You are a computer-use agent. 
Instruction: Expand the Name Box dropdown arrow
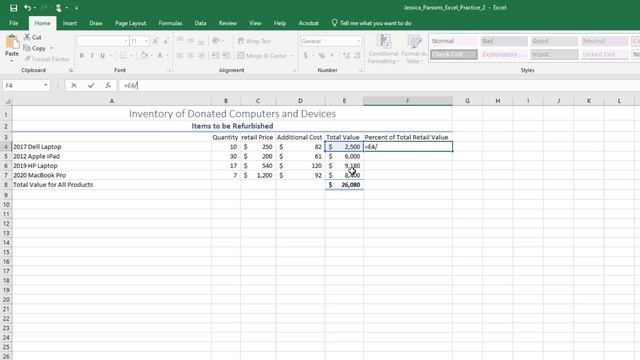click(x=46, y=85)
